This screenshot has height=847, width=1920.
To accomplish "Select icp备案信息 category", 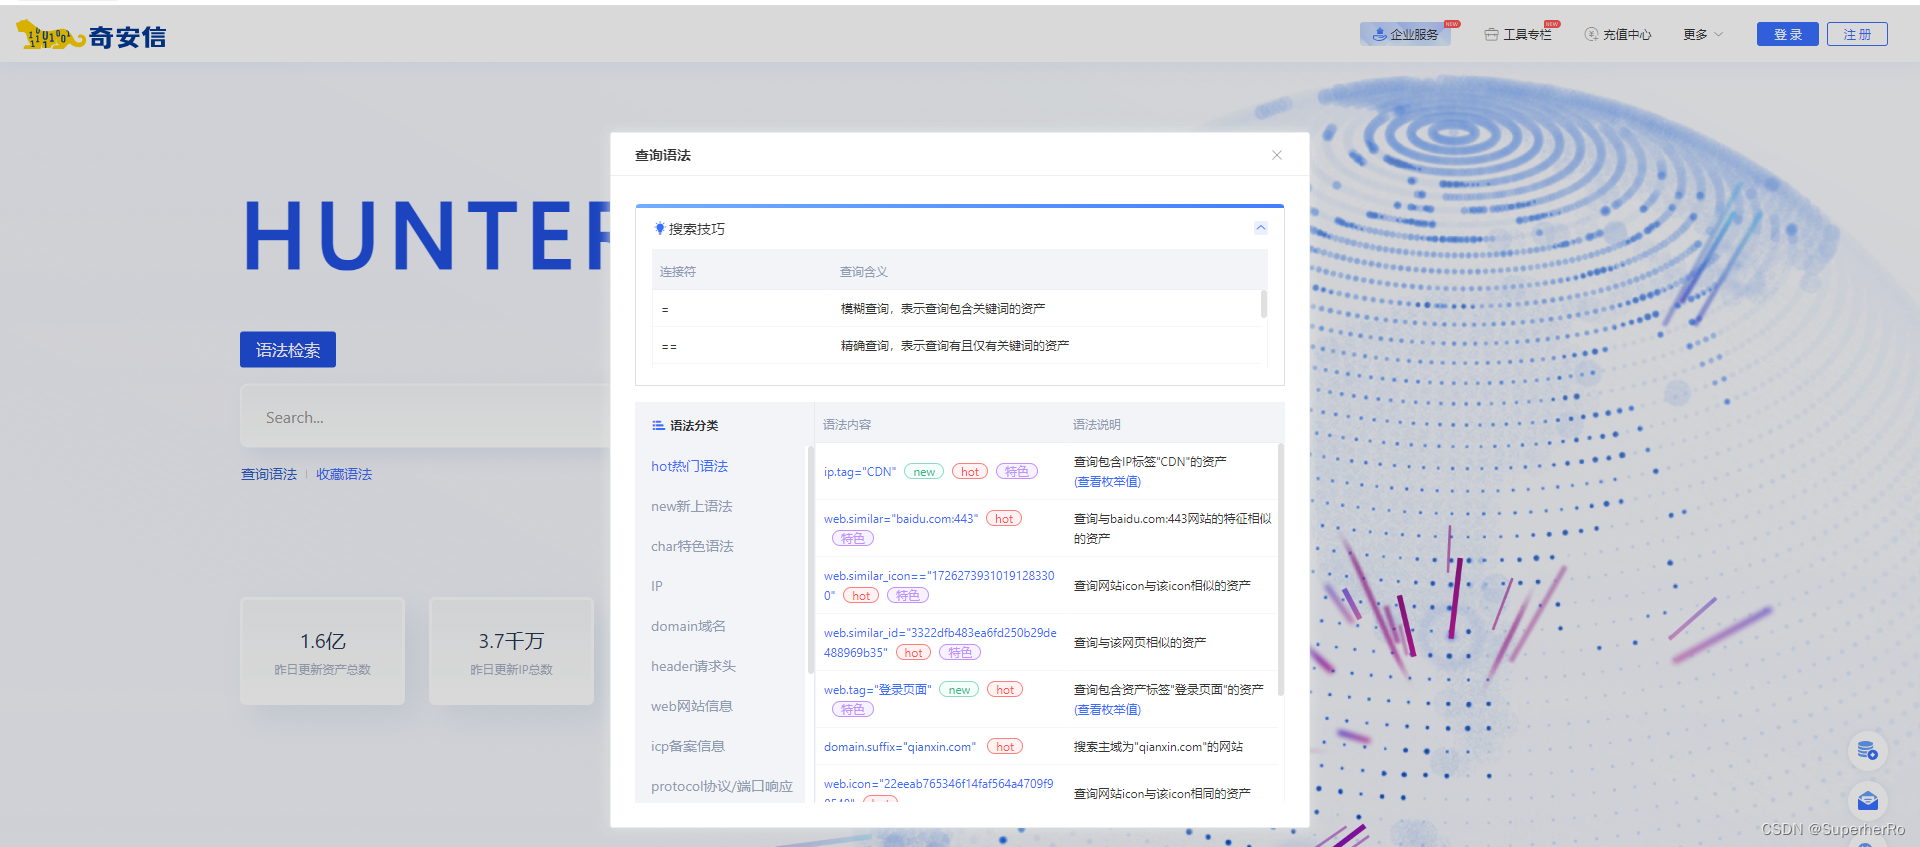I will click(688, 746).
